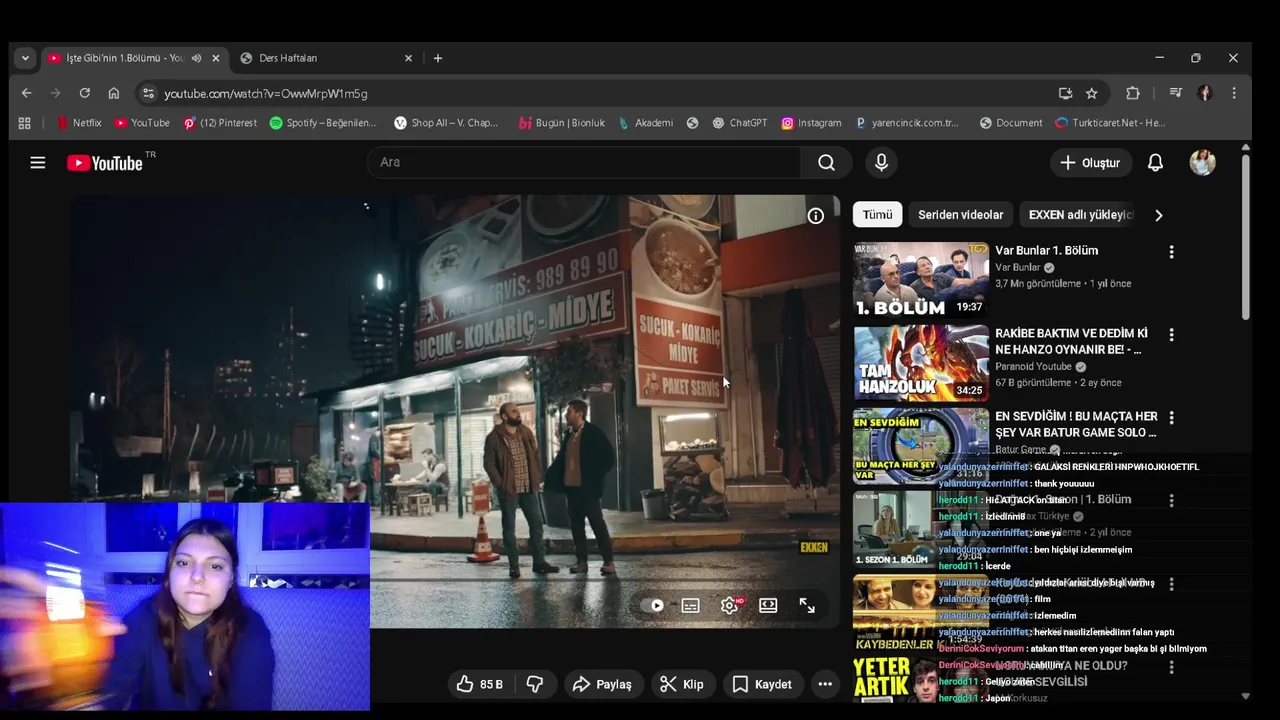Mute the İşte Gibi'nin tab audio
This screenshot has height=720, width=1280.
pyautogui.click(x=196, y=58)
